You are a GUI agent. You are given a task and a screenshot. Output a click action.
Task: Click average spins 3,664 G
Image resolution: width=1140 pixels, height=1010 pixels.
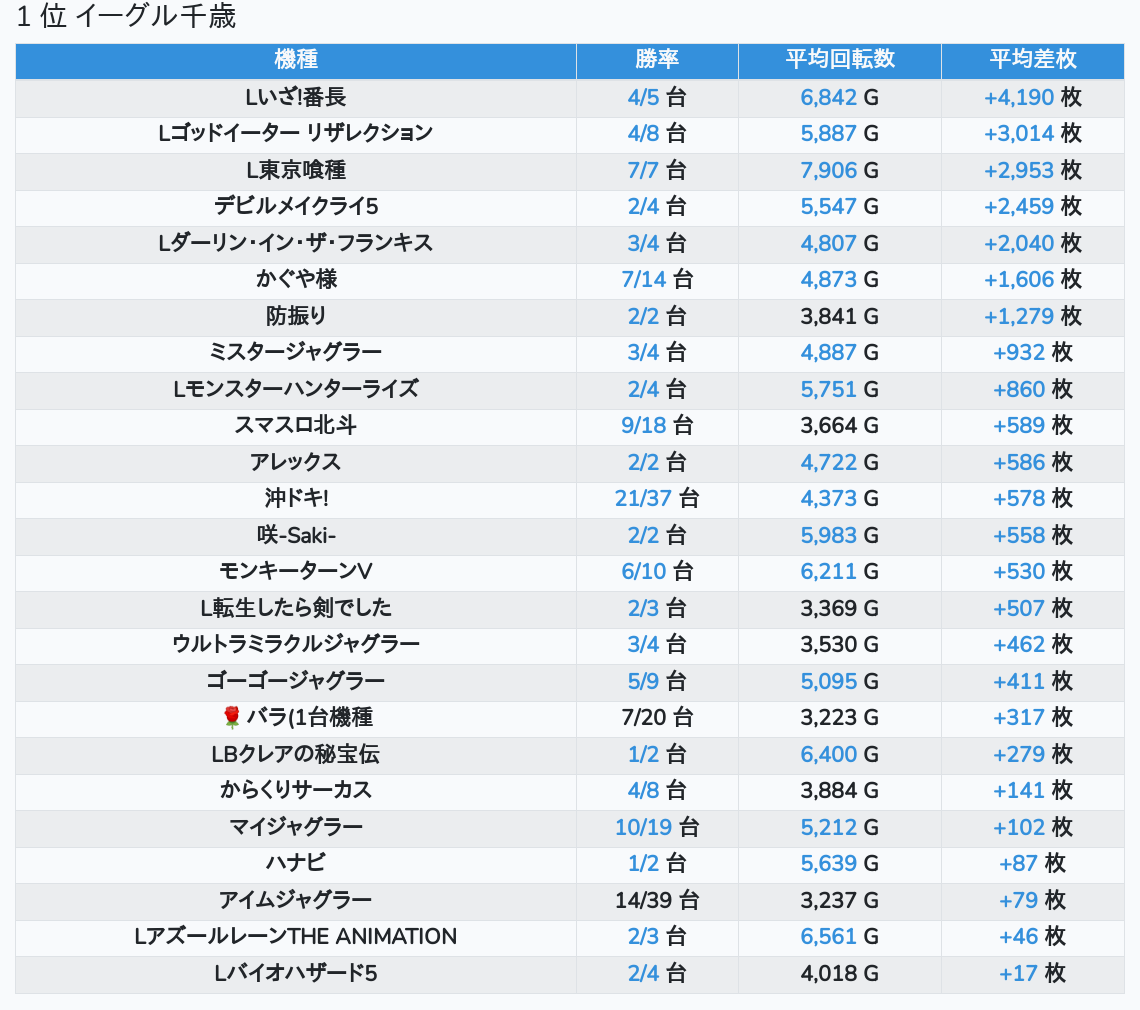[840, 425]
